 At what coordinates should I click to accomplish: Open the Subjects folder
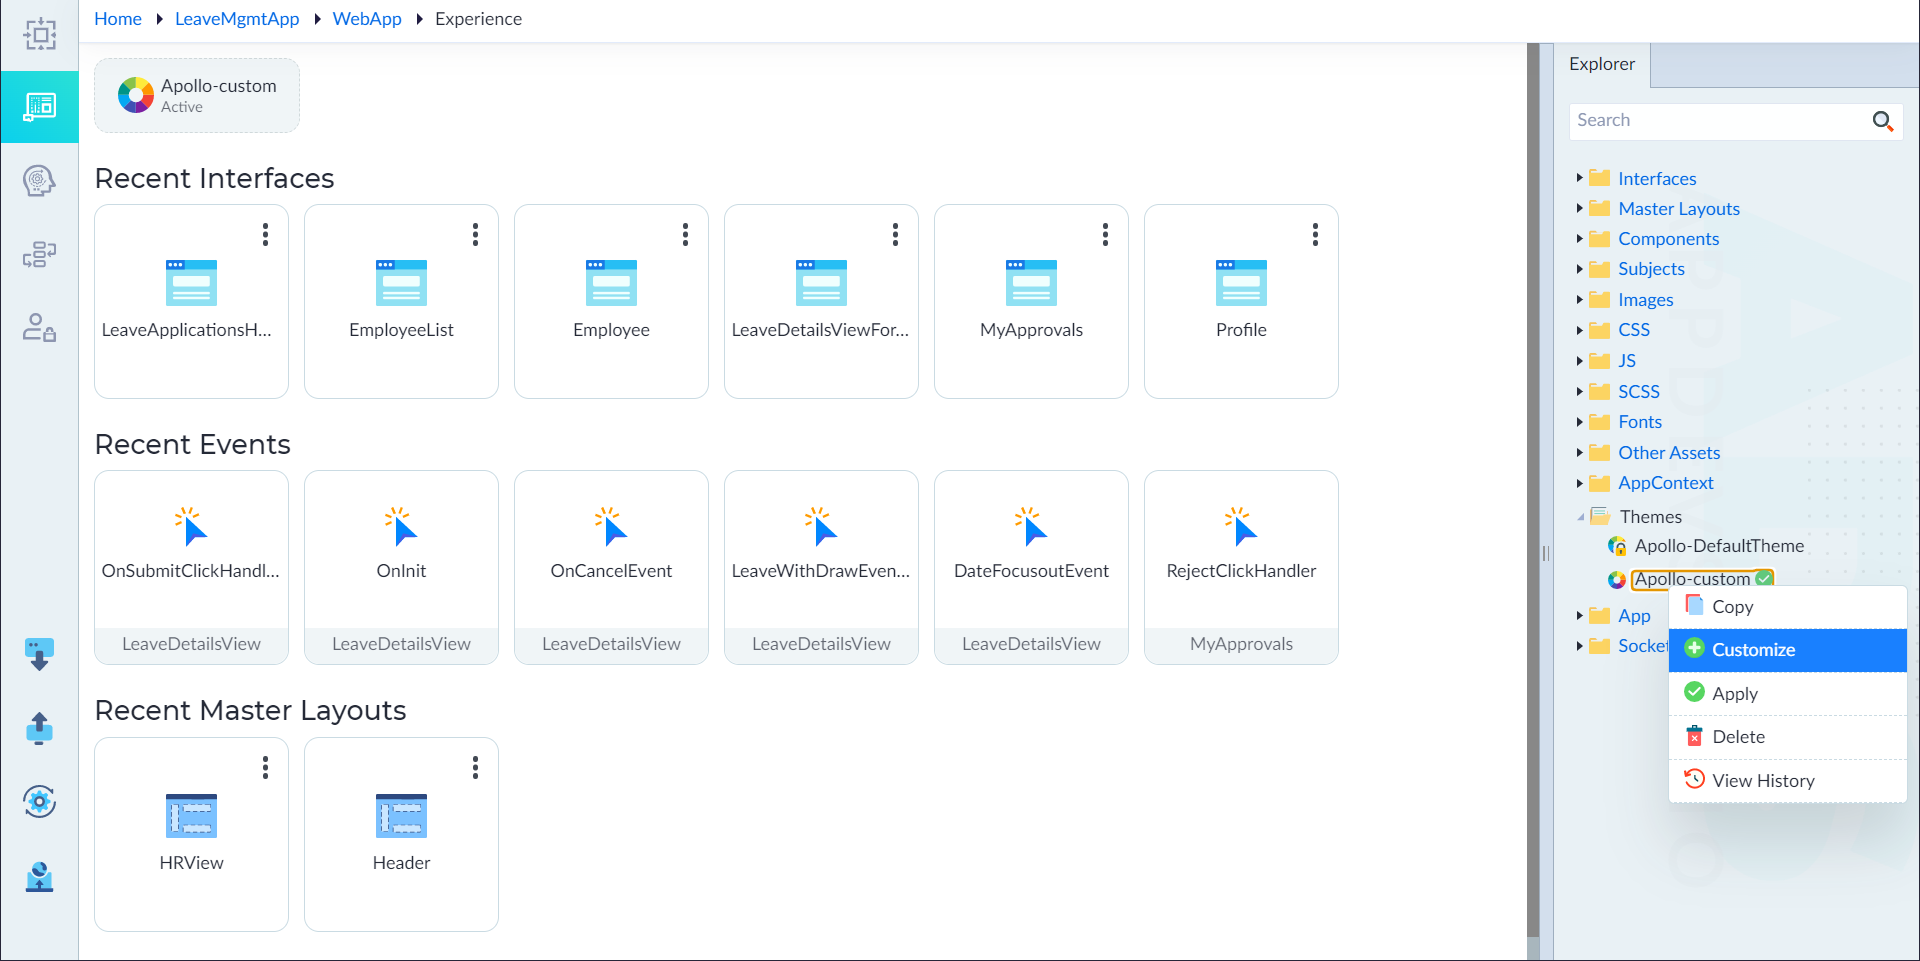[x=1651, y=269]
